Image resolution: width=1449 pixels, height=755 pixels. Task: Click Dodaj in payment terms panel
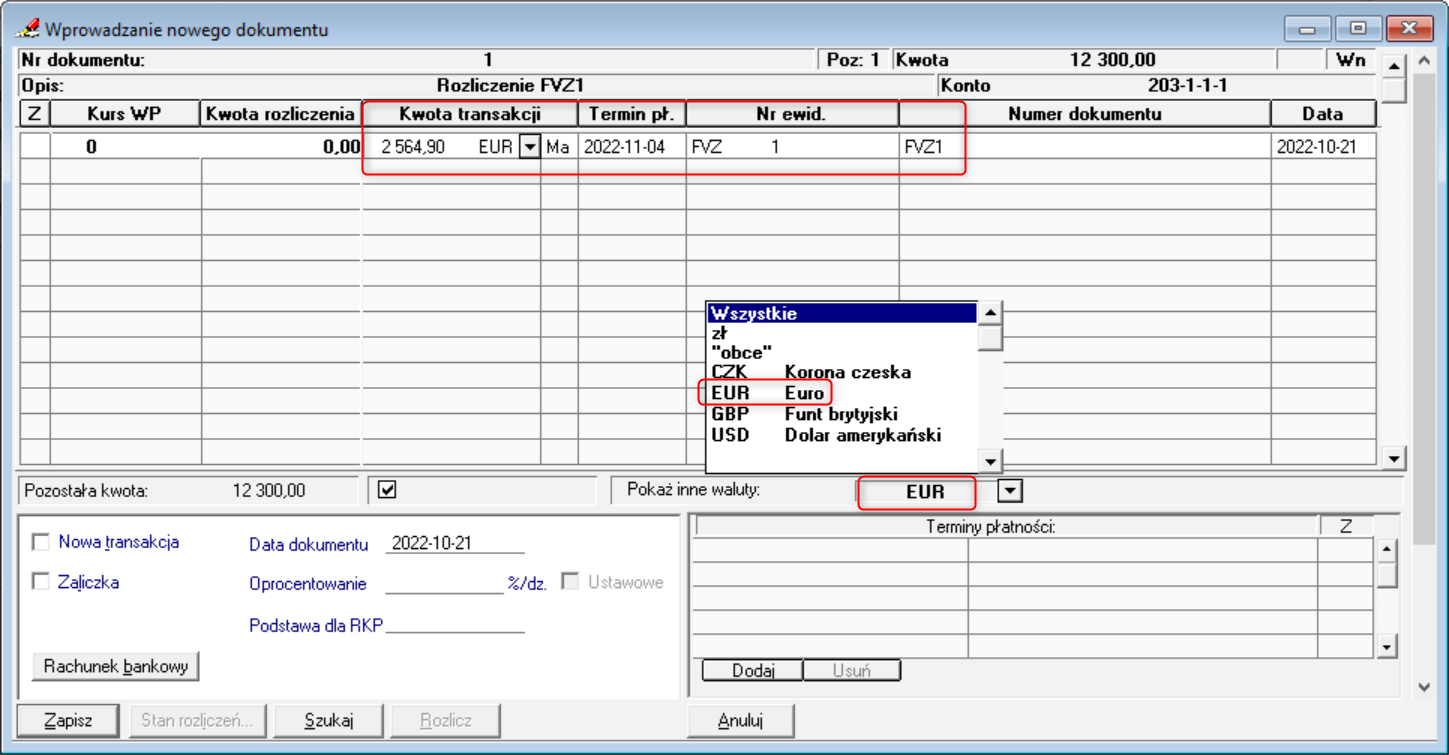753,670
